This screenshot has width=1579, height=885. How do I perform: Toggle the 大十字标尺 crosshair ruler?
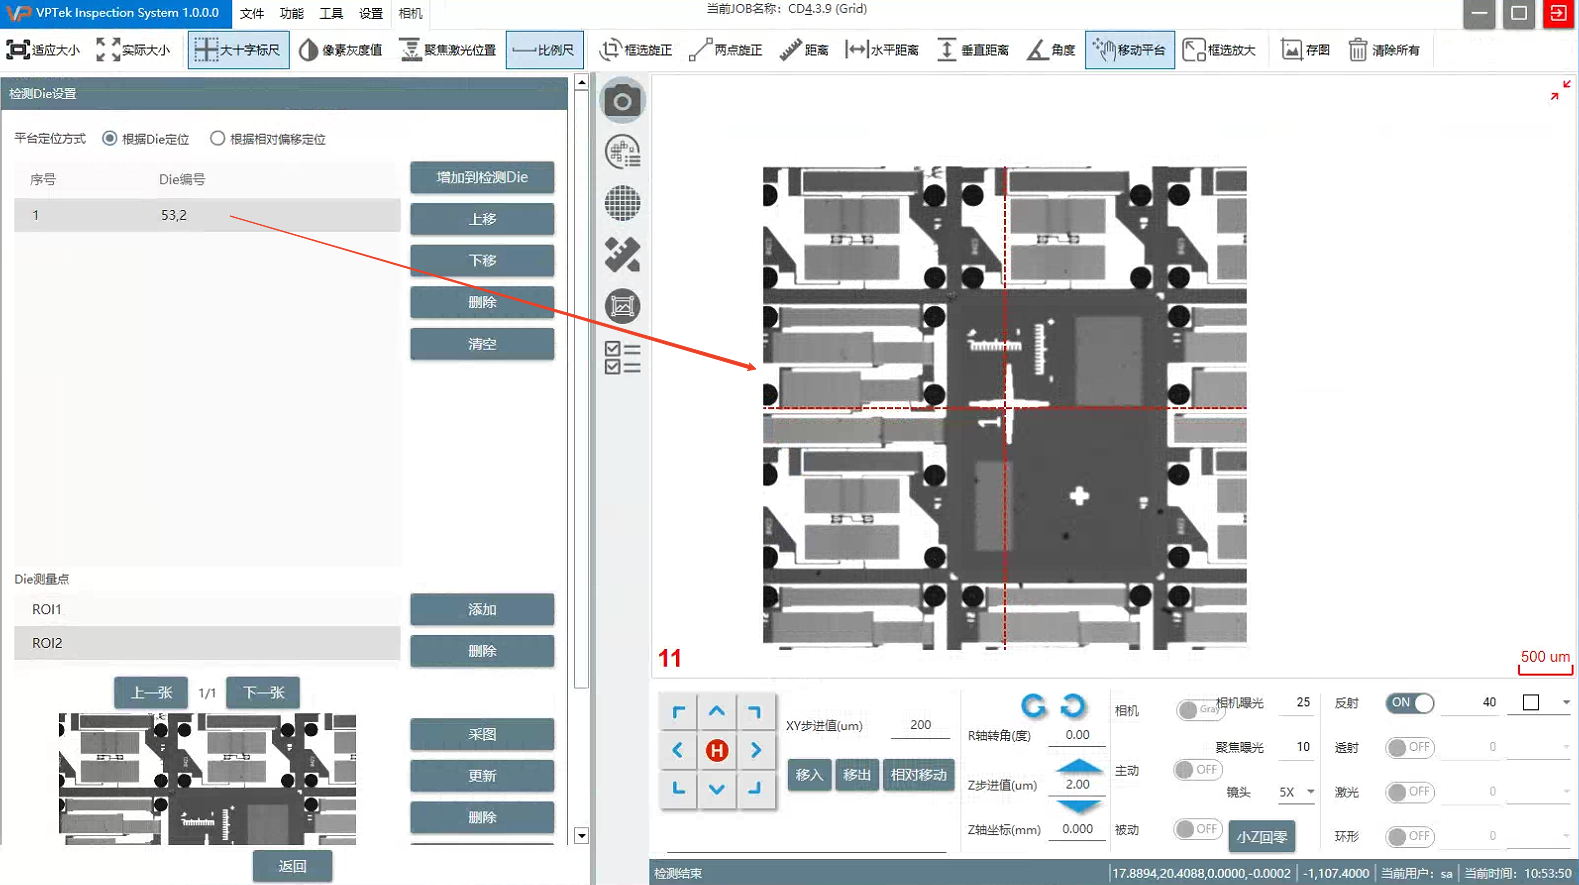point(238,50)
